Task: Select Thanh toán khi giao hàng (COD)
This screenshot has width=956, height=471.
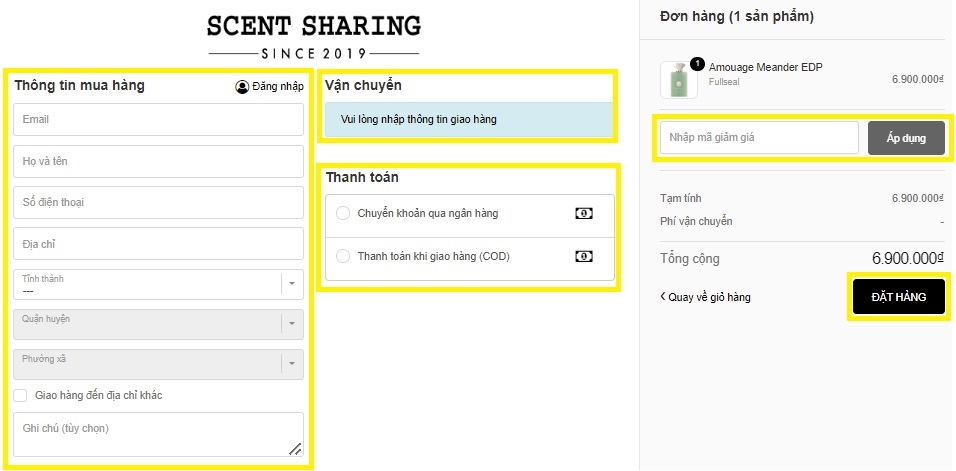Action: pos(343,257)
